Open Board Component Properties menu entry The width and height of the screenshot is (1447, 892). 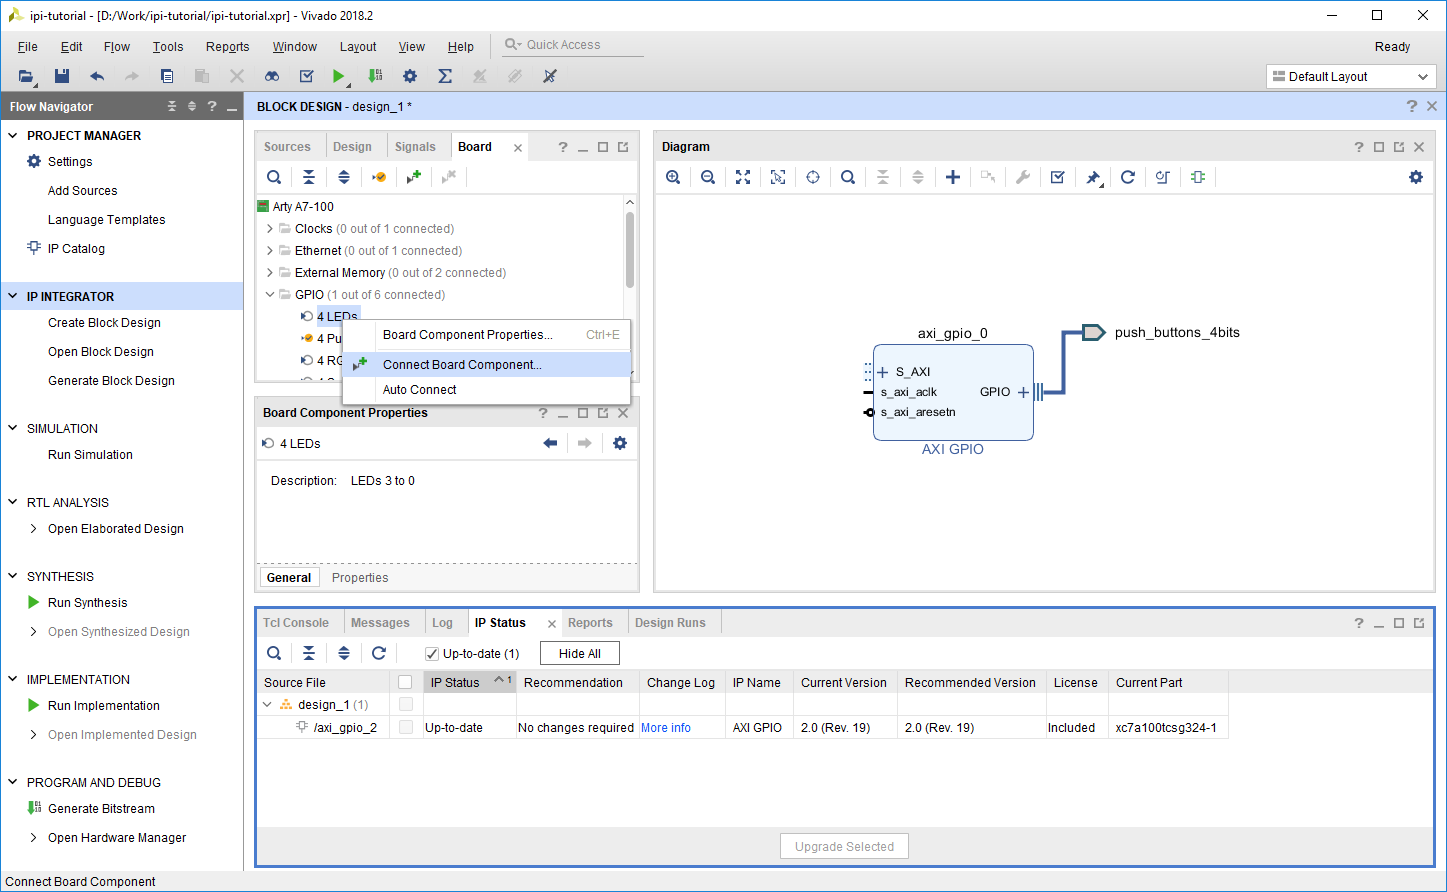pos(486,335)
